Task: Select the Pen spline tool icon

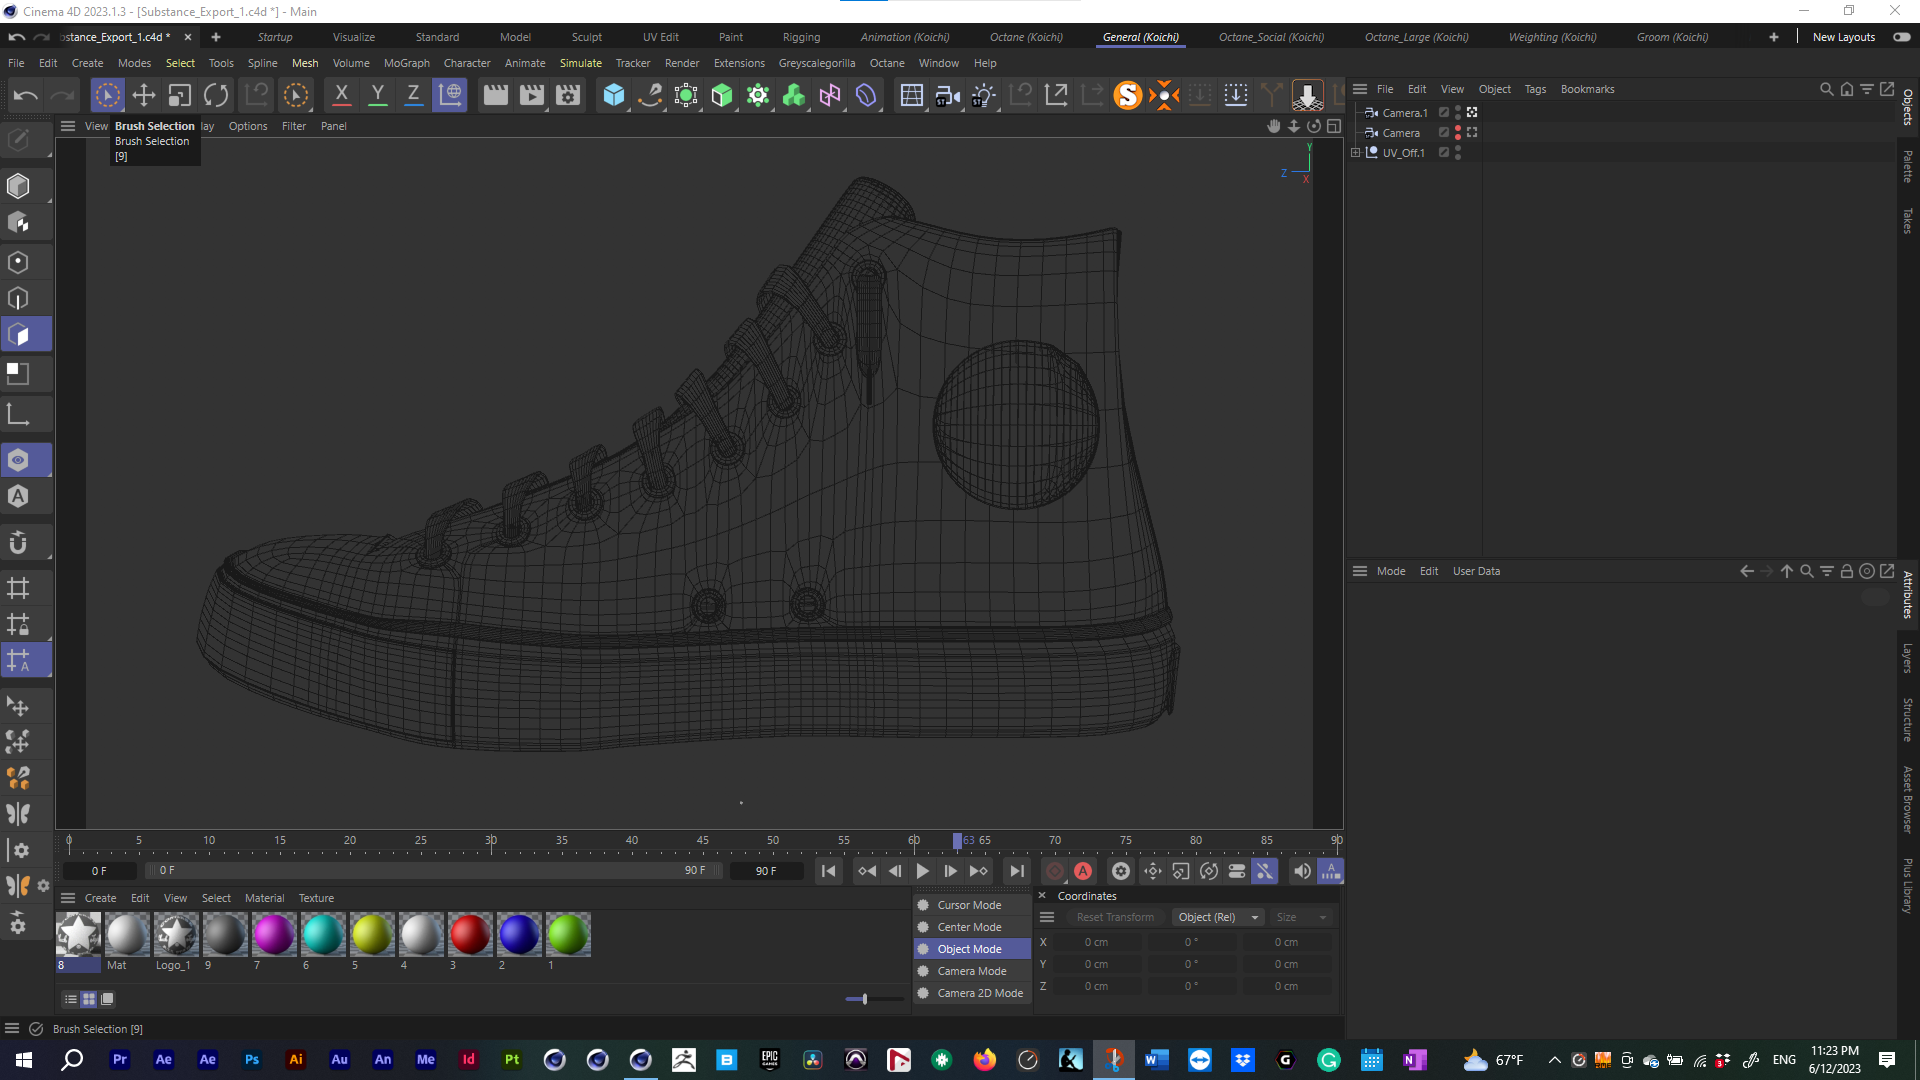Action: tap(652, 95)
